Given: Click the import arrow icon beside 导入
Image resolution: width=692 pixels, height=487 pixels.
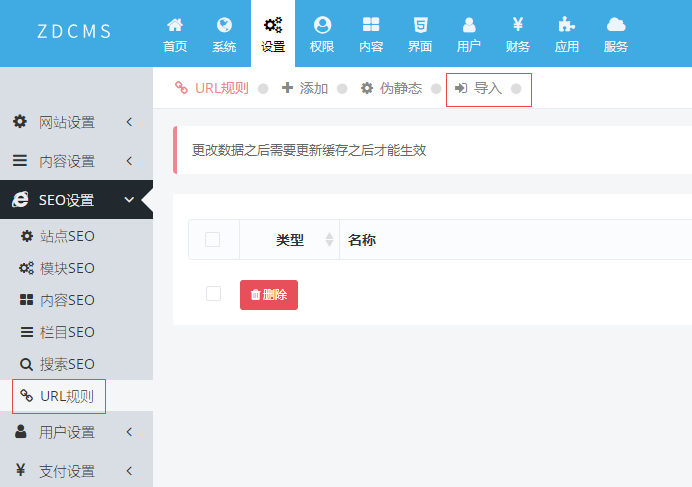Looking at the screenshot, I should (461, 88).
